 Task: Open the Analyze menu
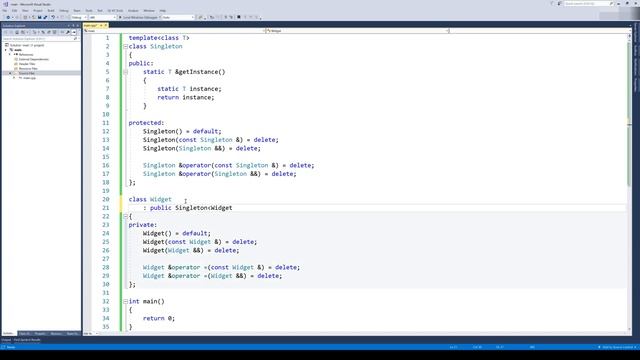(x=133, y=11)
